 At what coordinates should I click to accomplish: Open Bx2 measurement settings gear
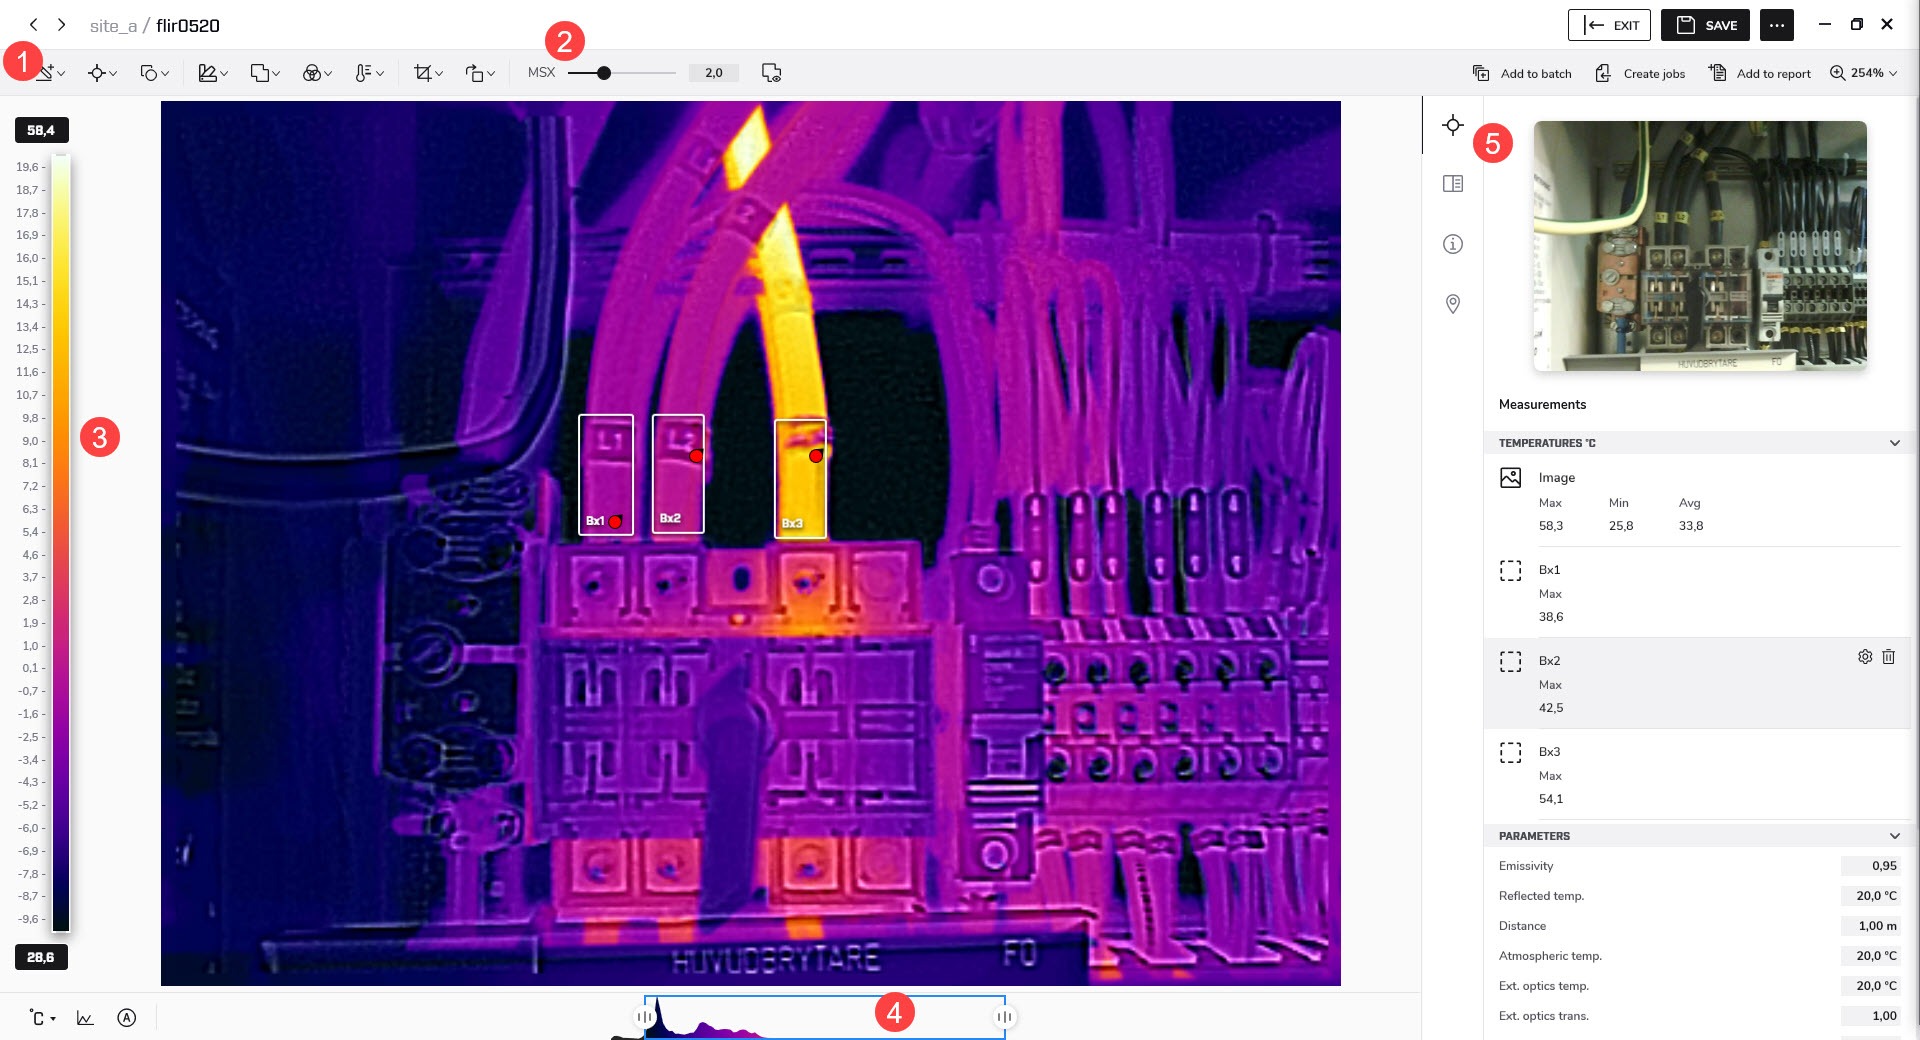(x=1865, y=657)
